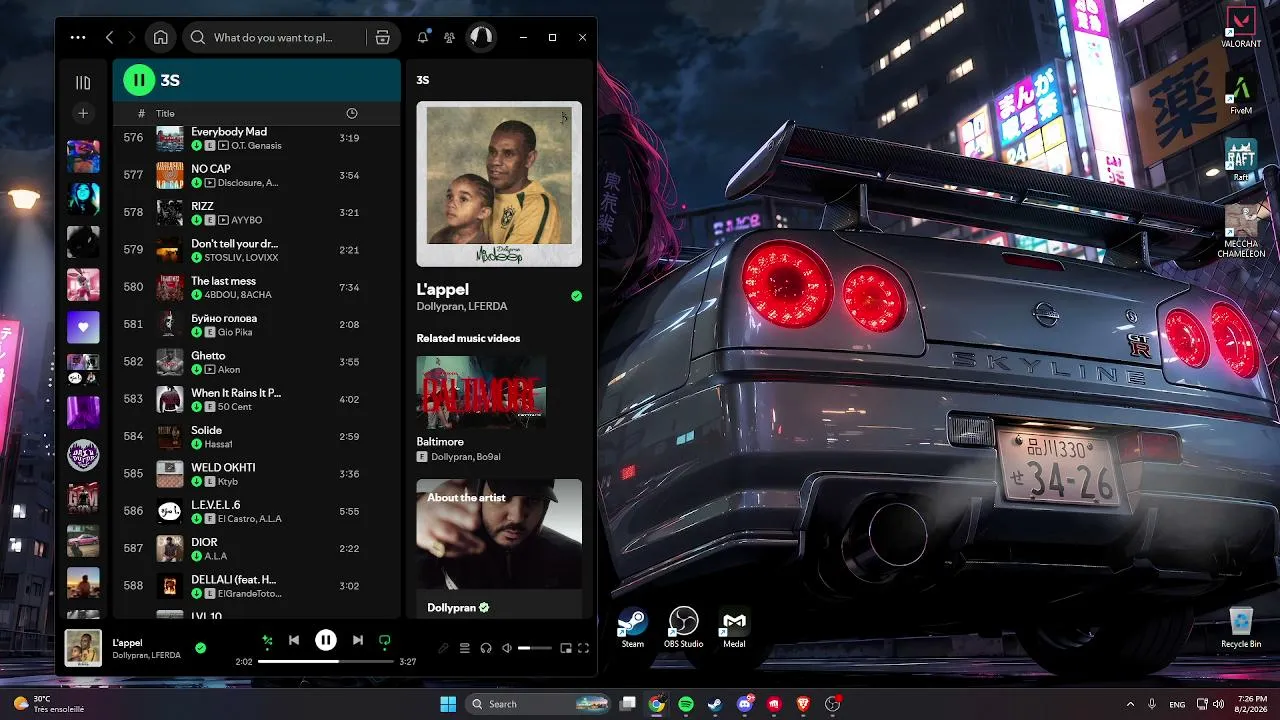Open Discord from the taskbar
Image resolution: width=1280 pixels, height=720 pixels.
point(745,704)
